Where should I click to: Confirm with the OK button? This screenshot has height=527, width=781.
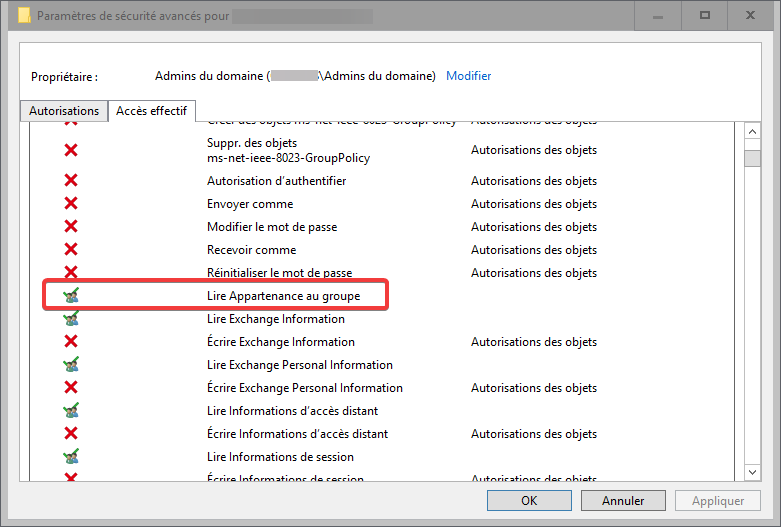[529, 501]
